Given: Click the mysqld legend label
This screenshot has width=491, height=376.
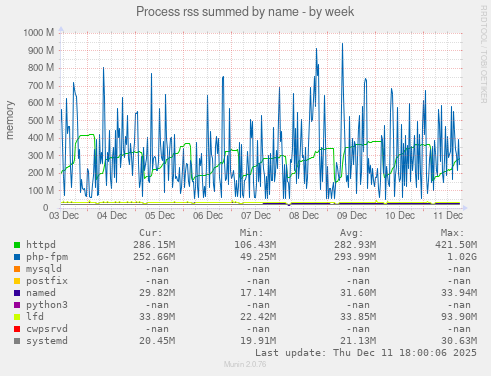Looking at the screenshot, I should [x=44, y=269].
